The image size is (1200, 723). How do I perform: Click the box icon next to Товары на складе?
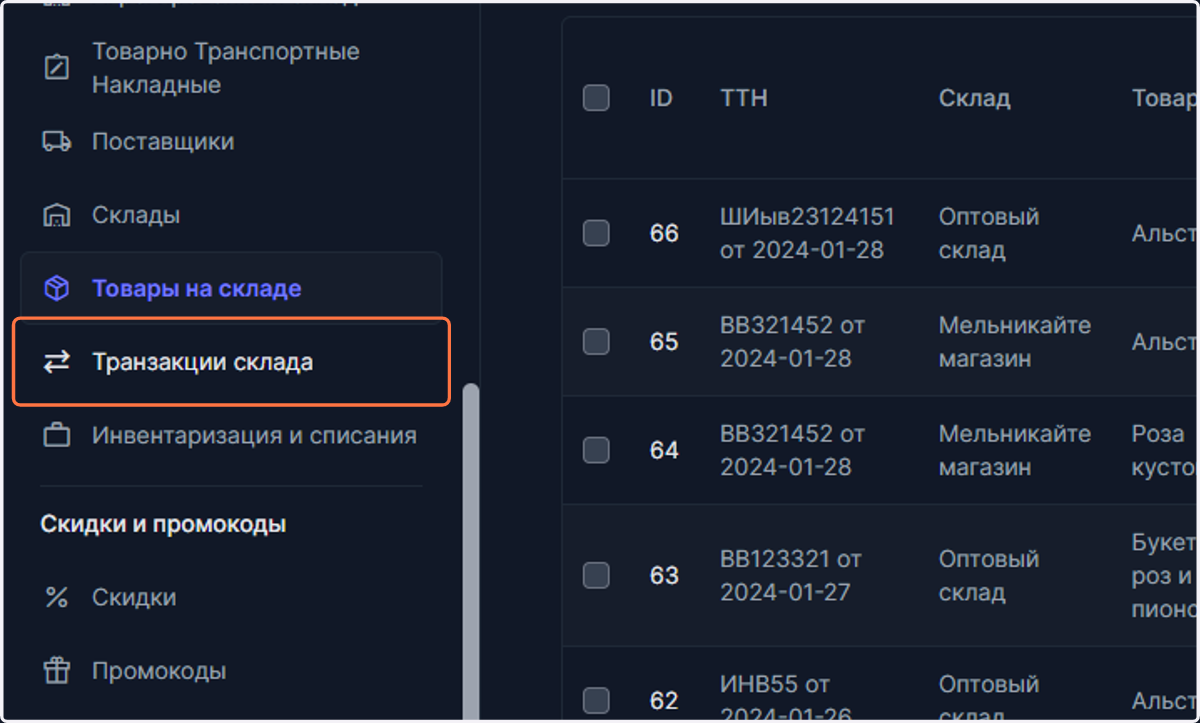[x=57, y=289]
